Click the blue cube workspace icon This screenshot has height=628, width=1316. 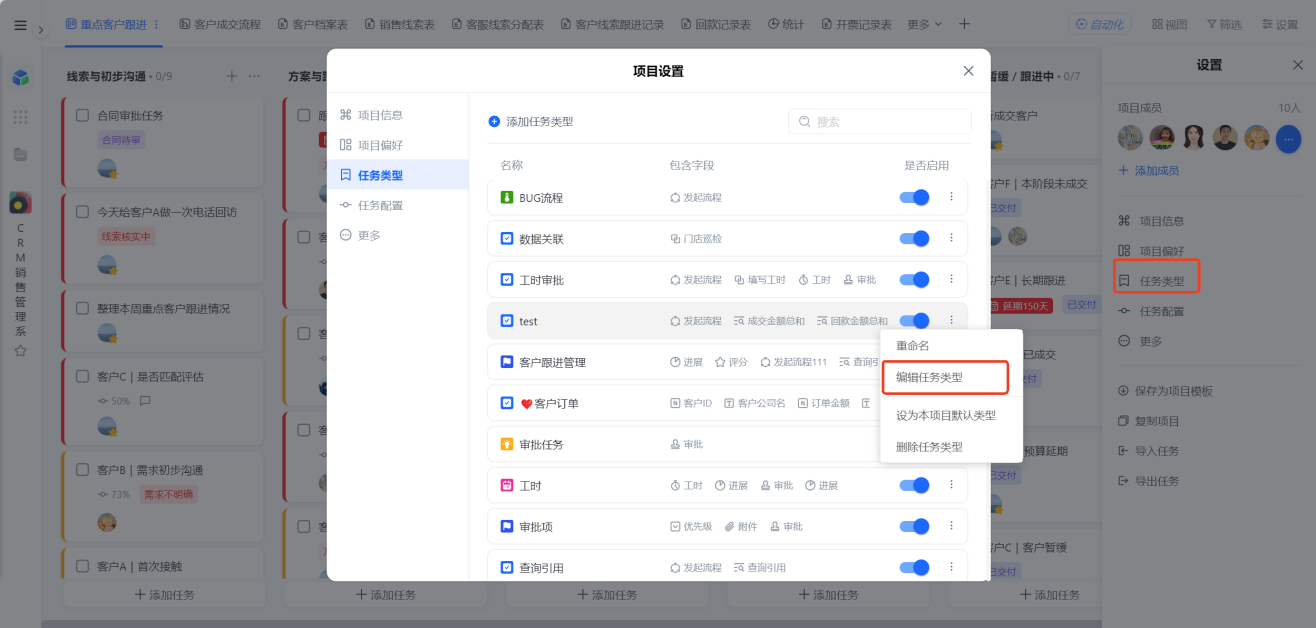click(20, 77)
